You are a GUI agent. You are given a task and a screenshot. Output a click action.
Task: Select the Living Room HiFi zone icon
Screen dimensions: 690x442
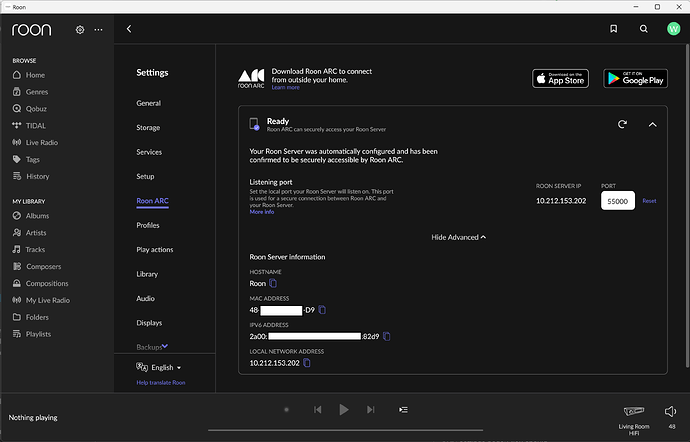[634, 411]
